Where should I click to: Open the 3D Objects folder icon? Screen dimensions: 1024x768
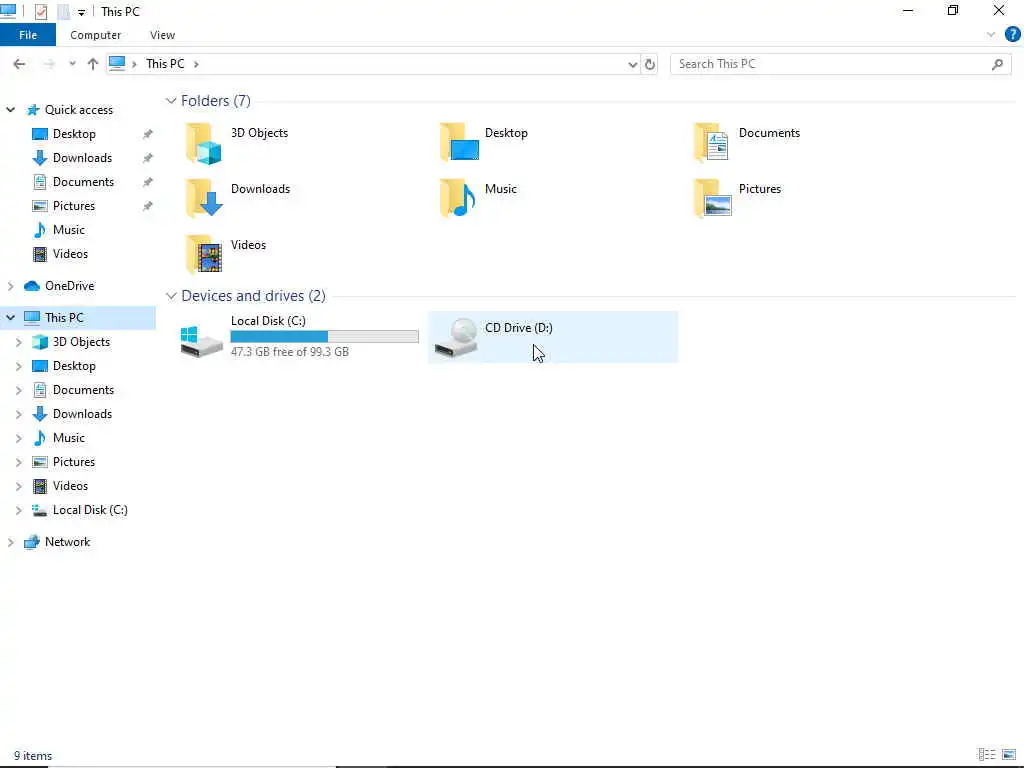click(x=204, y=143)
